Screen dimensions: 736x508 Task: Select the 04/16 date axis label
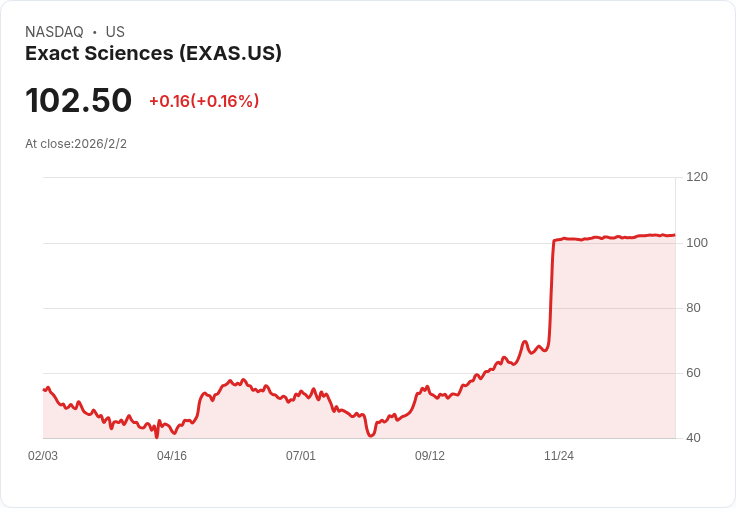(172, 456)
